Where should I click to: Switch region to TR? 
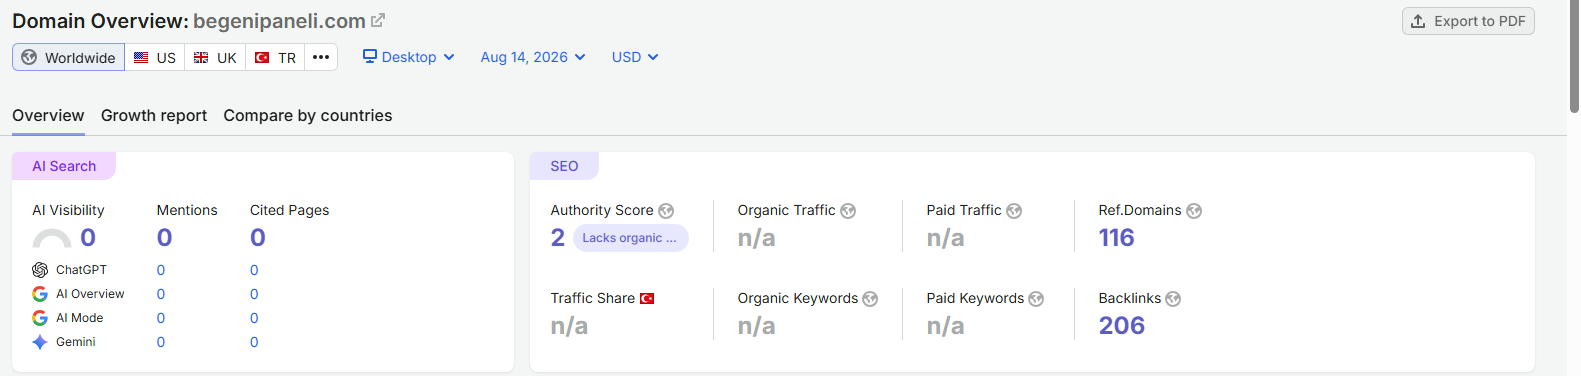pyautogui.click(x=275, y=57)
